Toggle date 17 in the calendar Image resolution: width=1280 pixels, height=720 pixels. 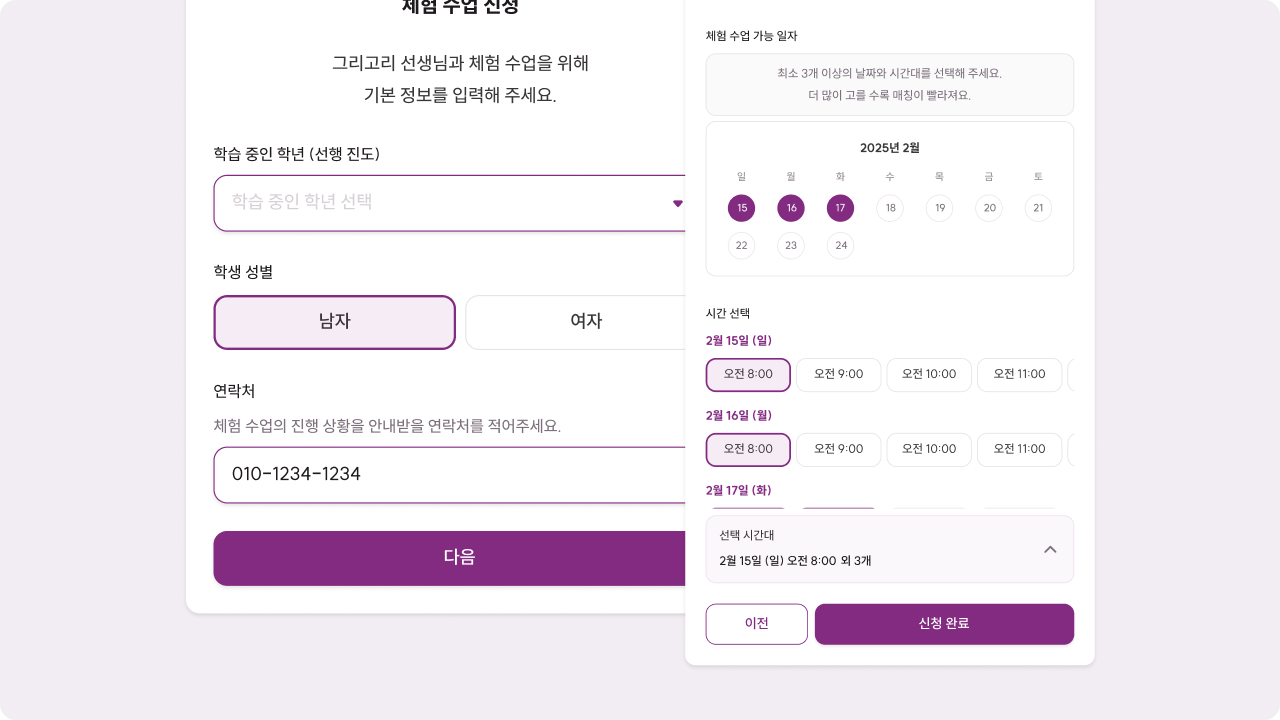click(840, 208)
